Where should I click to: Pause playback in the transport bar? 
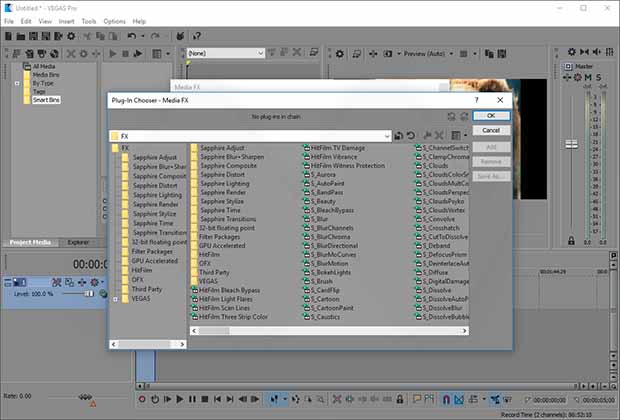pyautogui.click(x=192, y=399)
